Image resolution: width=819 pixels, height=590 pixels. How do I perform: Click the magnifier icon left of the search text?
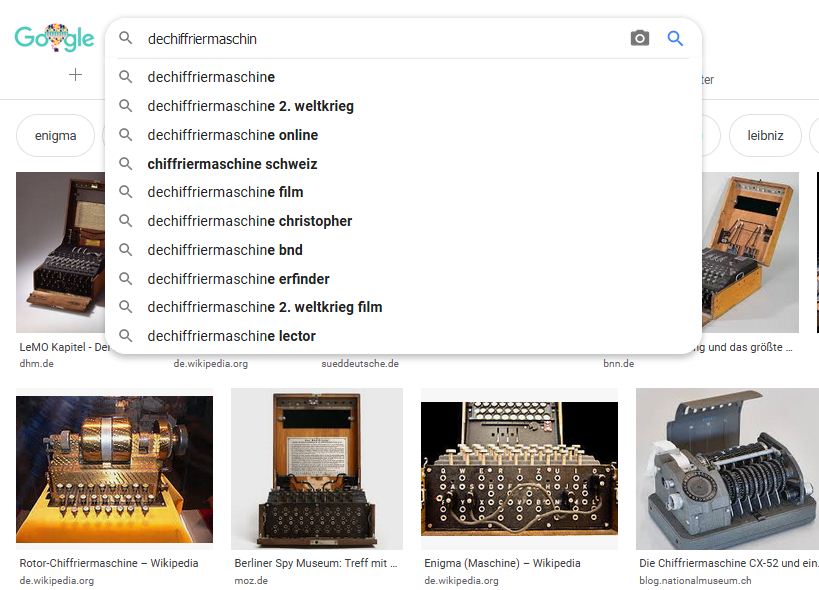pyautogui.click(x=125, y=38)
